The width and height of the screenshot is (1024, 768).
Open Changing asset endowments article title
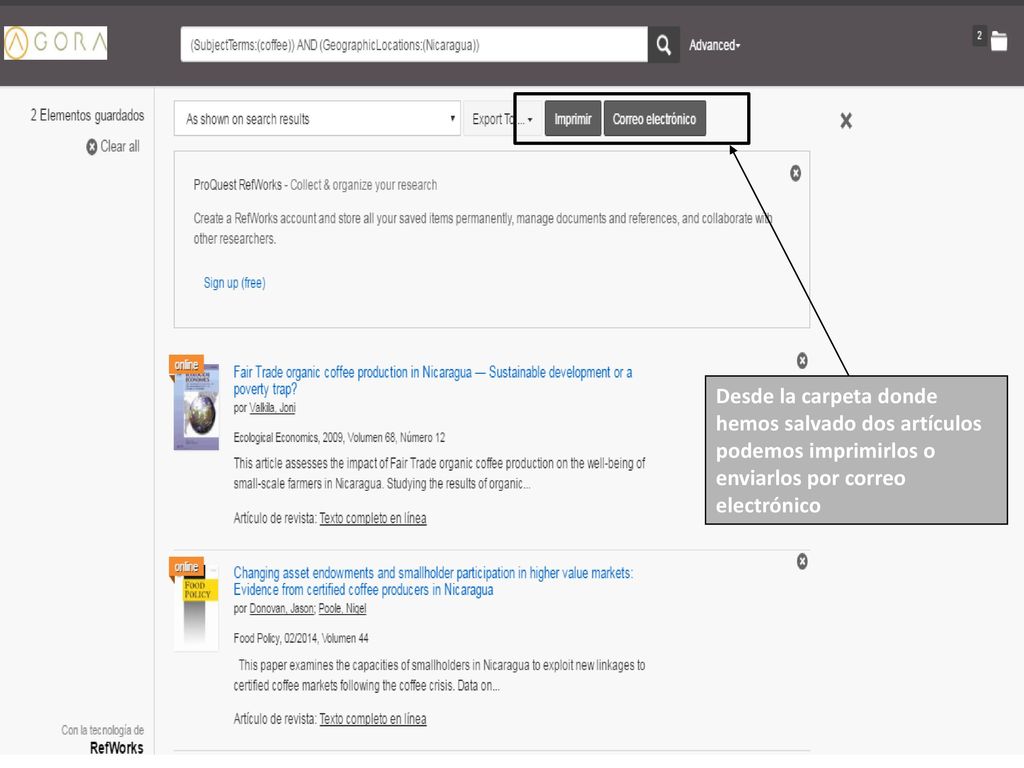pos(433,581)
